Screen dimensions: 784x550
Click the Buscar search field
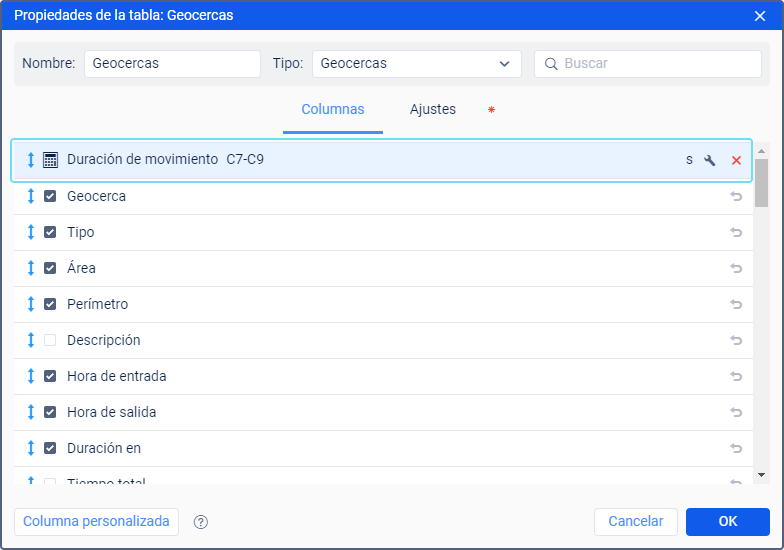[x=648, y=64]
